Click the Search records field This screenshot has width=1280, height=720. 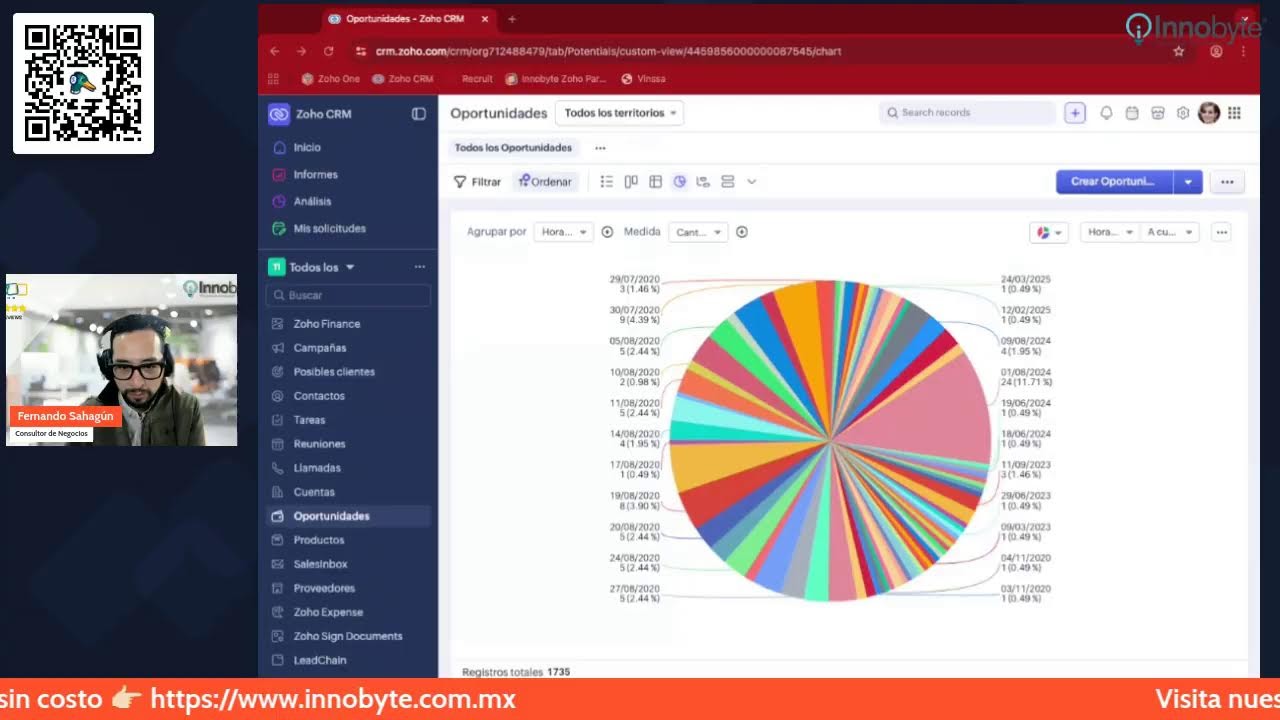[x=967, y=113]
